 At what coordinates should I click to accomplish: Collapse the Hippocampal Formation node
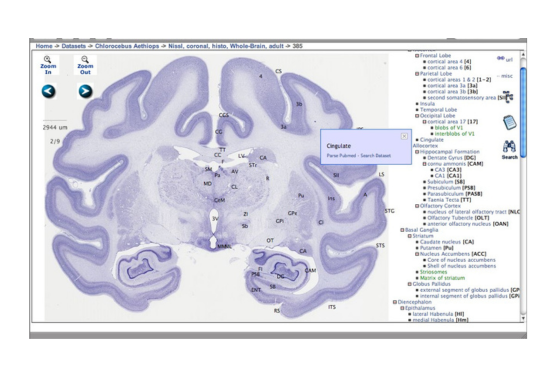click(417, 152)
